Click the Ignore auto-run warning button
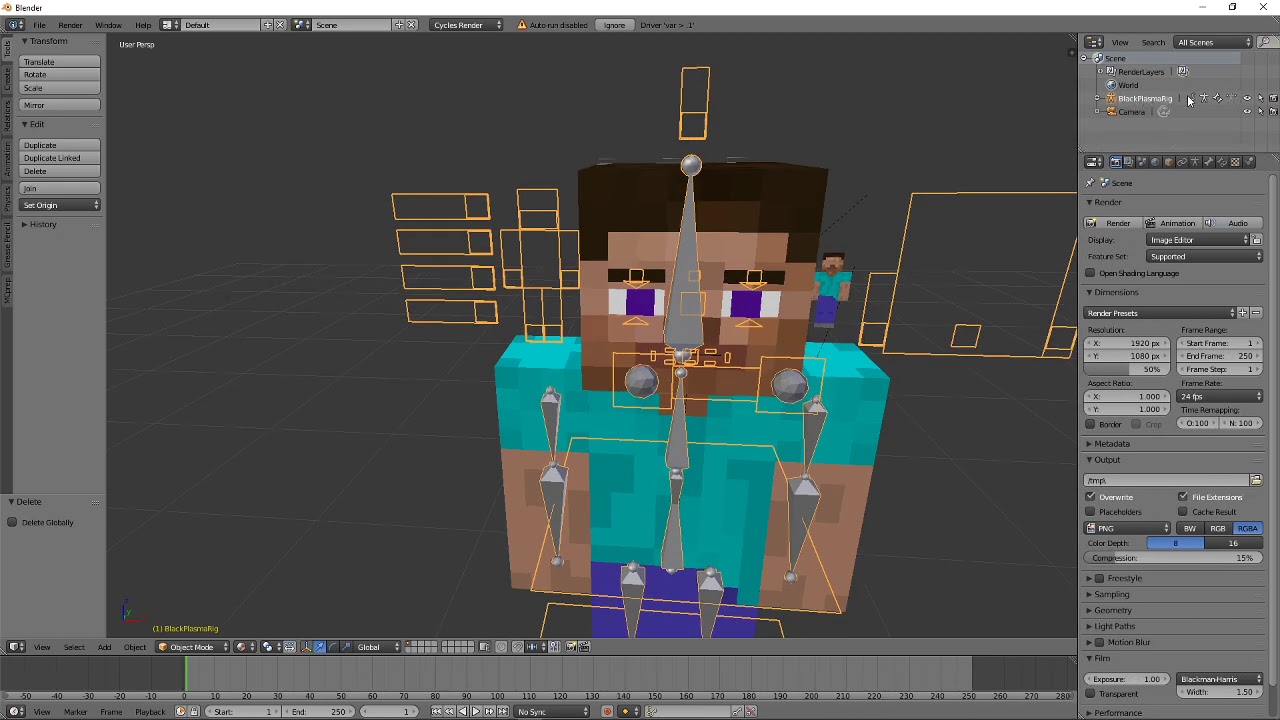 pyautogui.click(x=614, y=25)
